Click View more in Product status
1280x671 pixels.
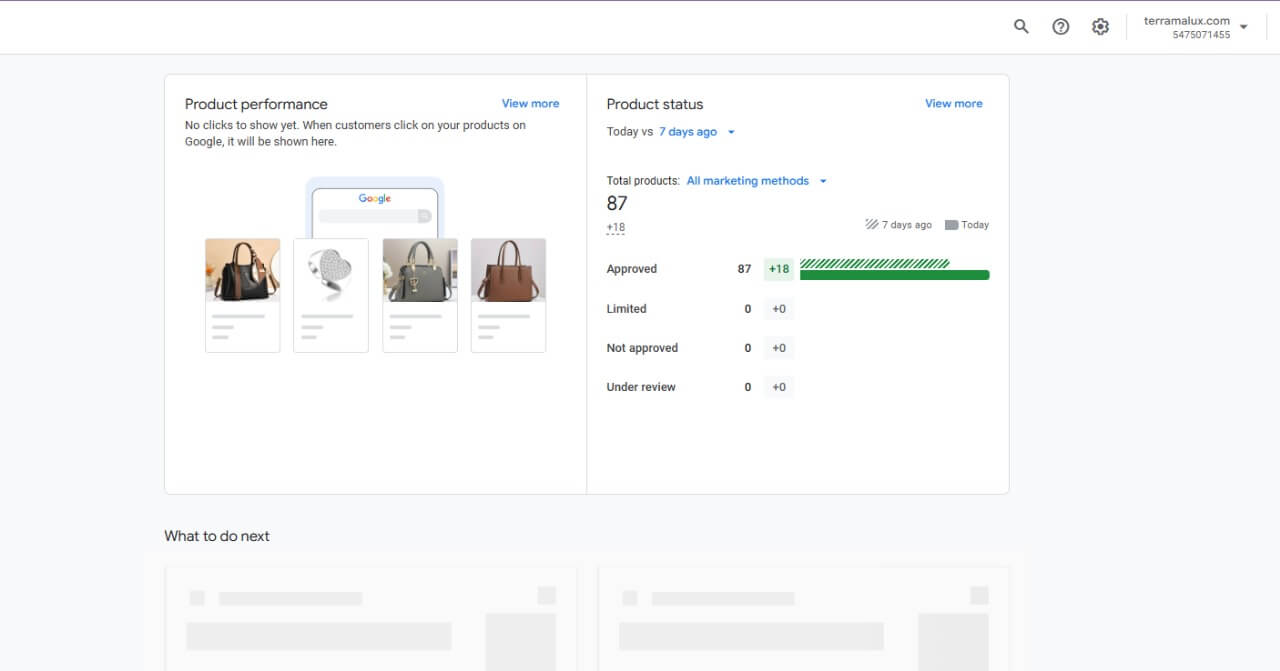(953, 103)
